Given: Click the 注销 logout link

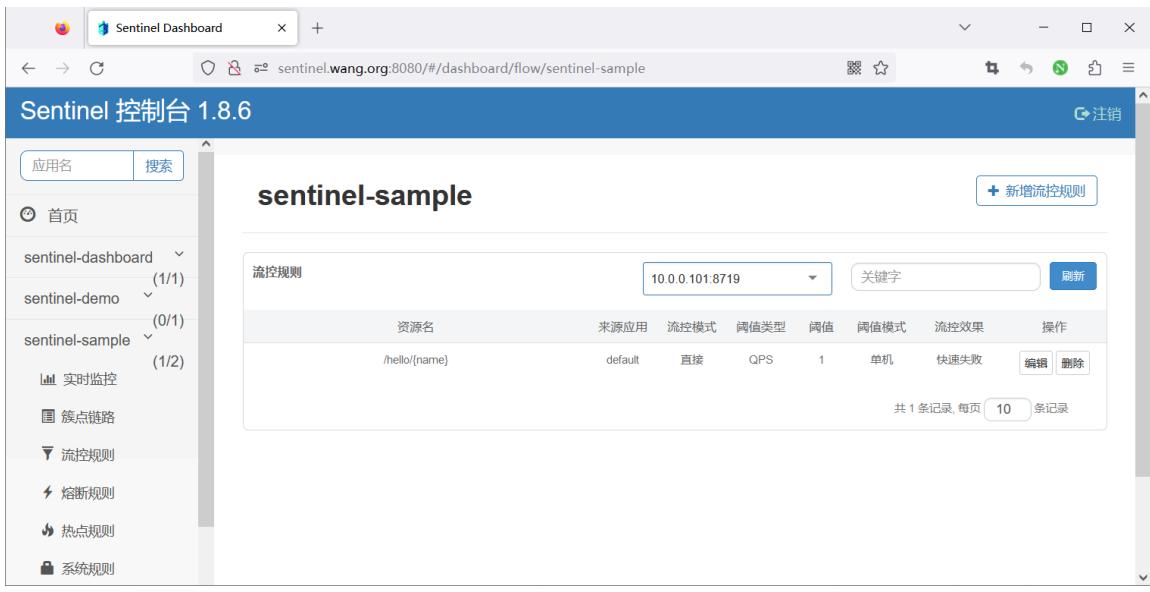Looking at the screenshot, I should coord(1097,114).
